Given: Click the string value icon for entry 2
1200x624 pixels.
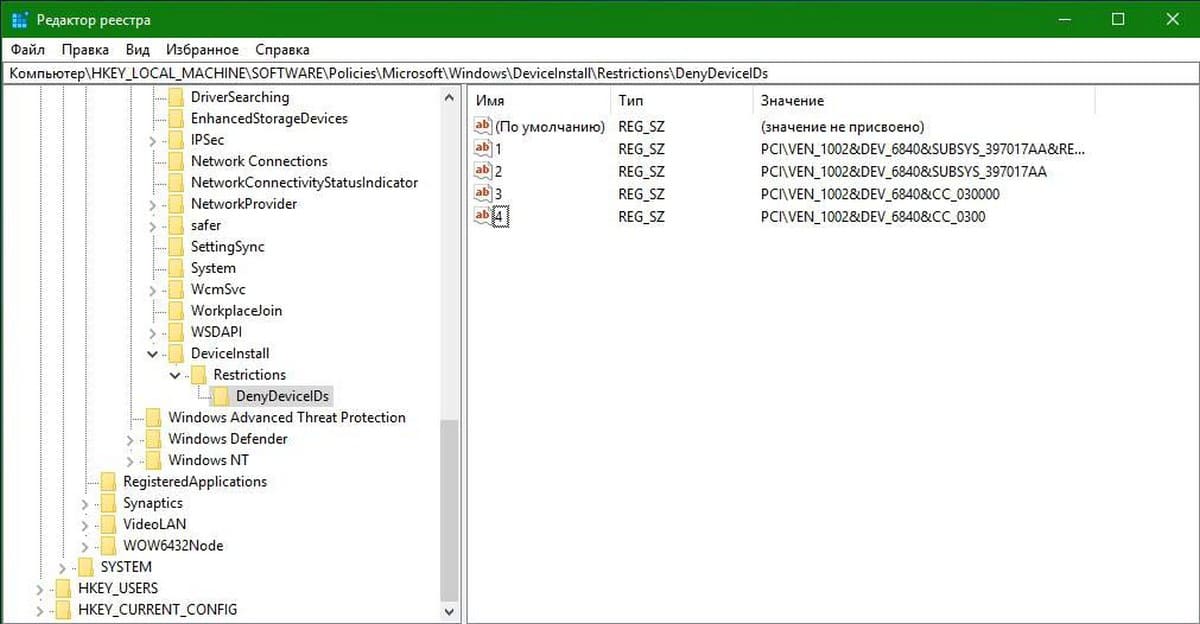Looking at the screenshot, I should pyautogui.click(x=483, y=171).
